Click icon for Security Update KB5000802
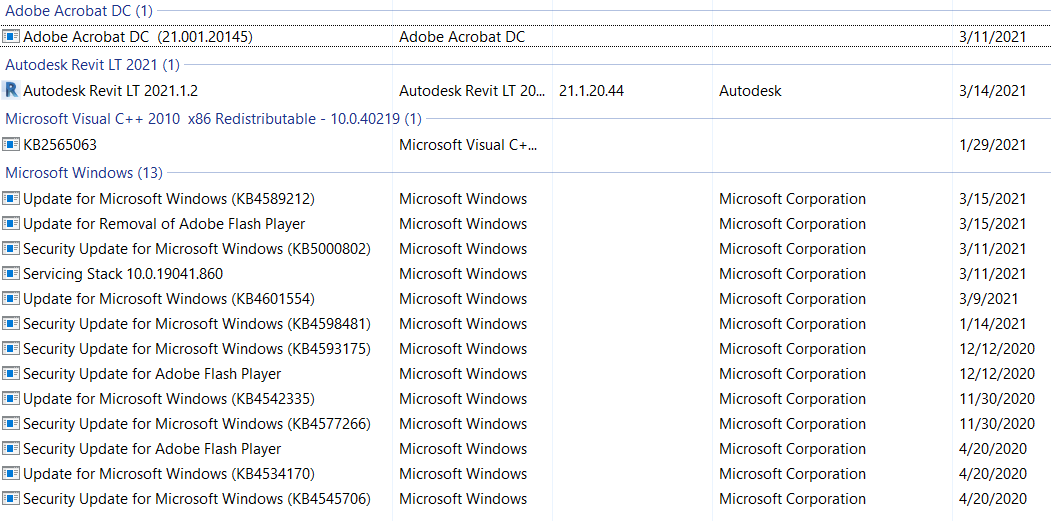The height and width of the screenshot is (521, 1051). pyautogui.click(x=12, y=249)
